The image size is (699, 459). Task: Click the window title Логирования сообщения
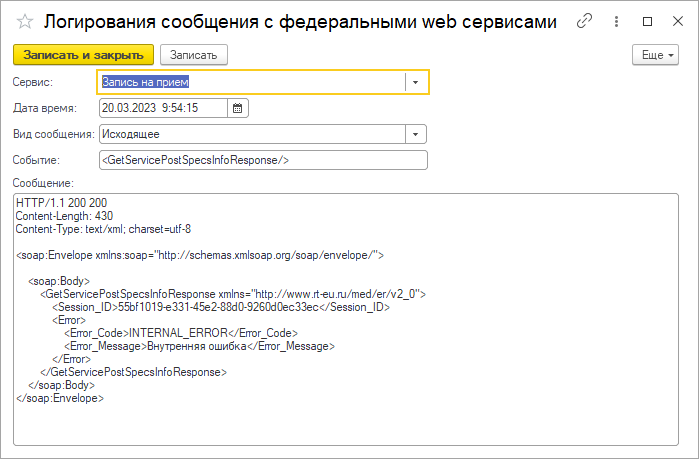click(x=300, y=20)
